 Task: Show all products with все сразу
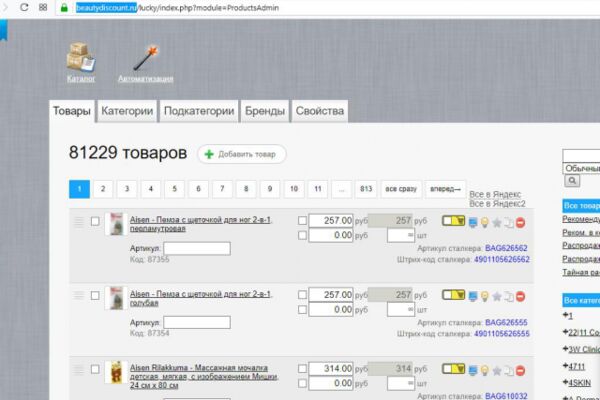click(401, 189)
